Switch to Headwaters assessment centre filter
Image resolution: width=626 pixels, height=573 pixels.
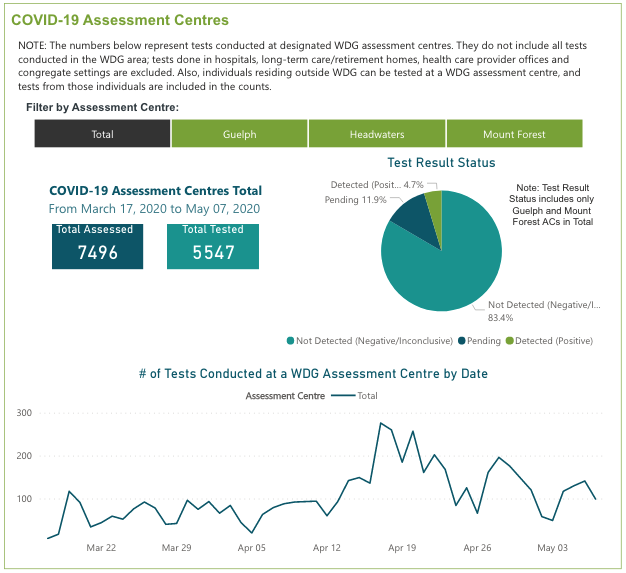tap(376, 134)
